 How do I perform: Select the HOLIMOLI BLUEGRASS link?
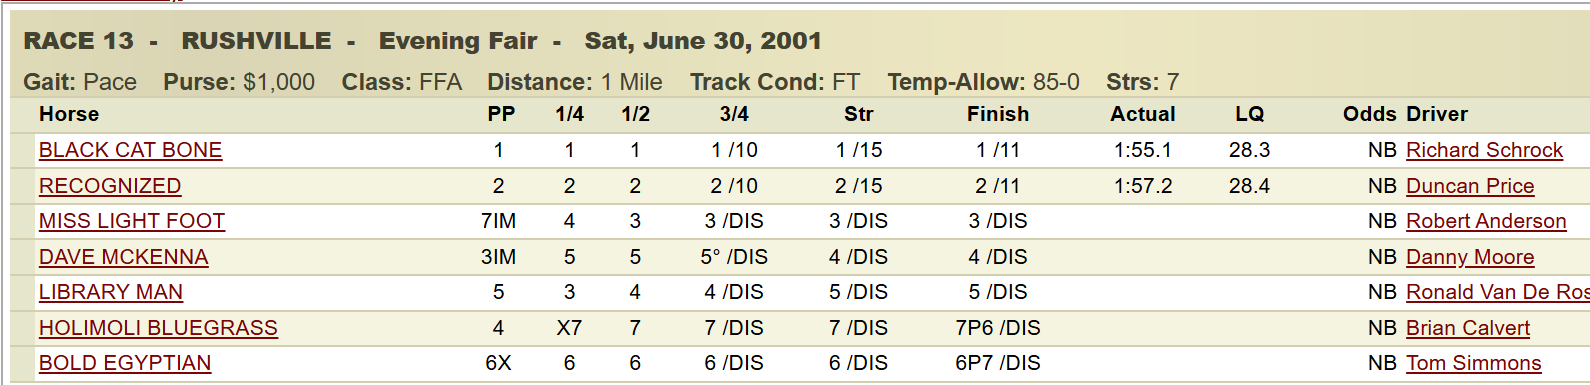[x=158, y=328]
